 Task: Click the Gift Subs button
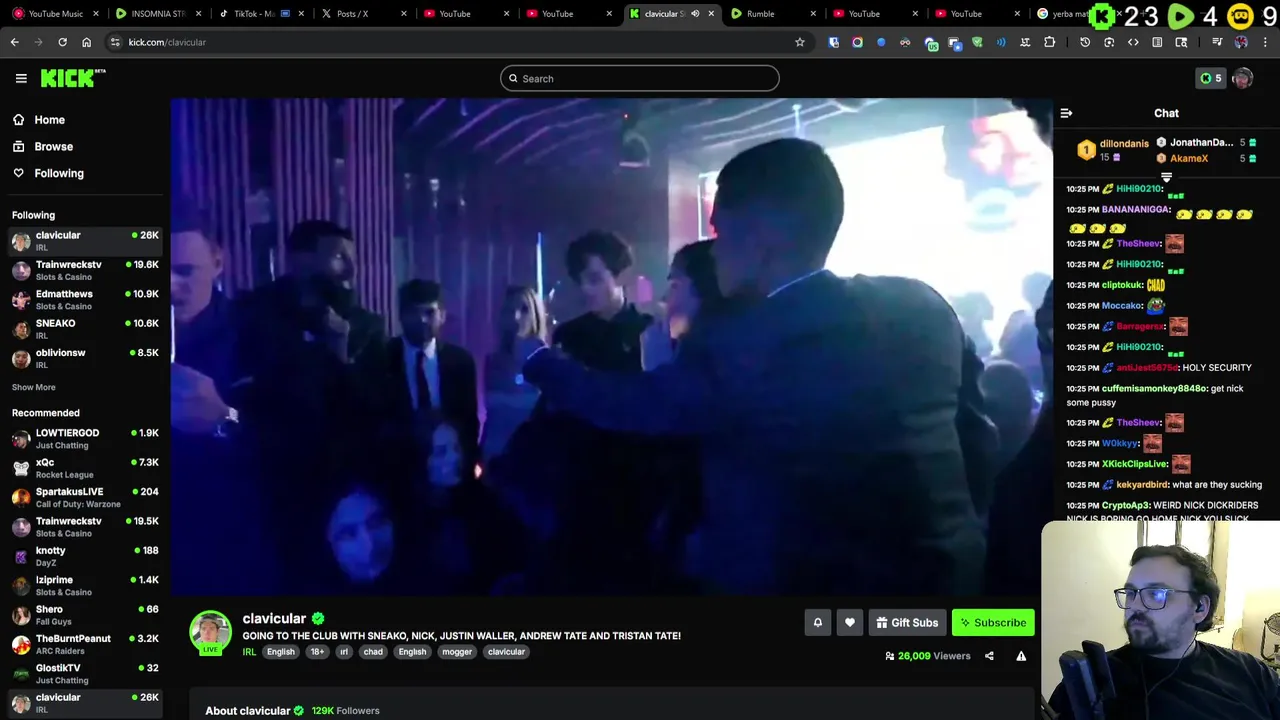(x=907, y=623)
